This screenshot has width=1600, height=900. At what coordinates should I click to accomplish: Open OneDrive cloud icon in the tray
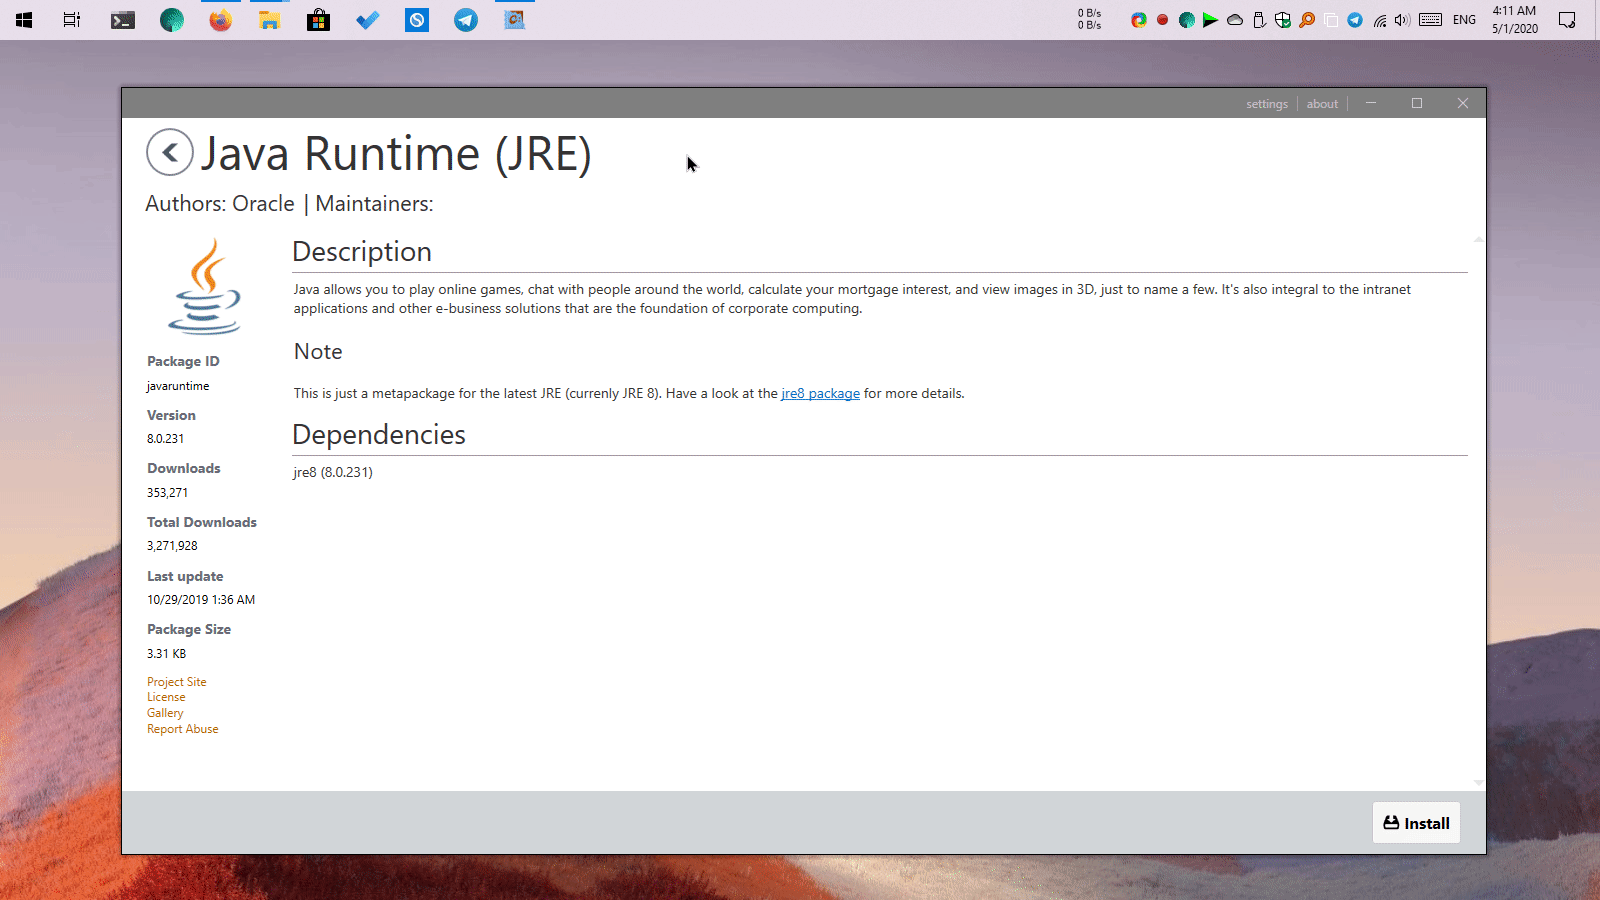[1235, 20]
